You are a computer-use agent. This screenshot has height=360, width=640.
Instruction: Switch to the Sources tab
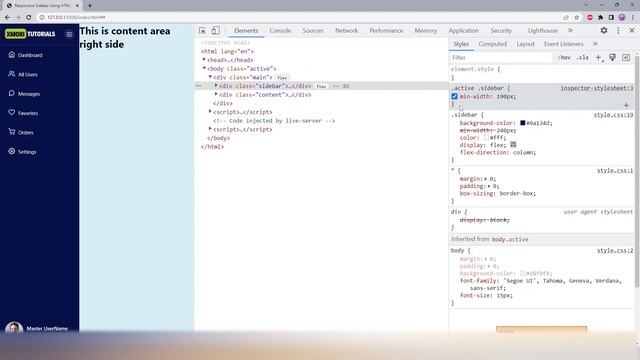pyautogui.click(x=313, y=31)
